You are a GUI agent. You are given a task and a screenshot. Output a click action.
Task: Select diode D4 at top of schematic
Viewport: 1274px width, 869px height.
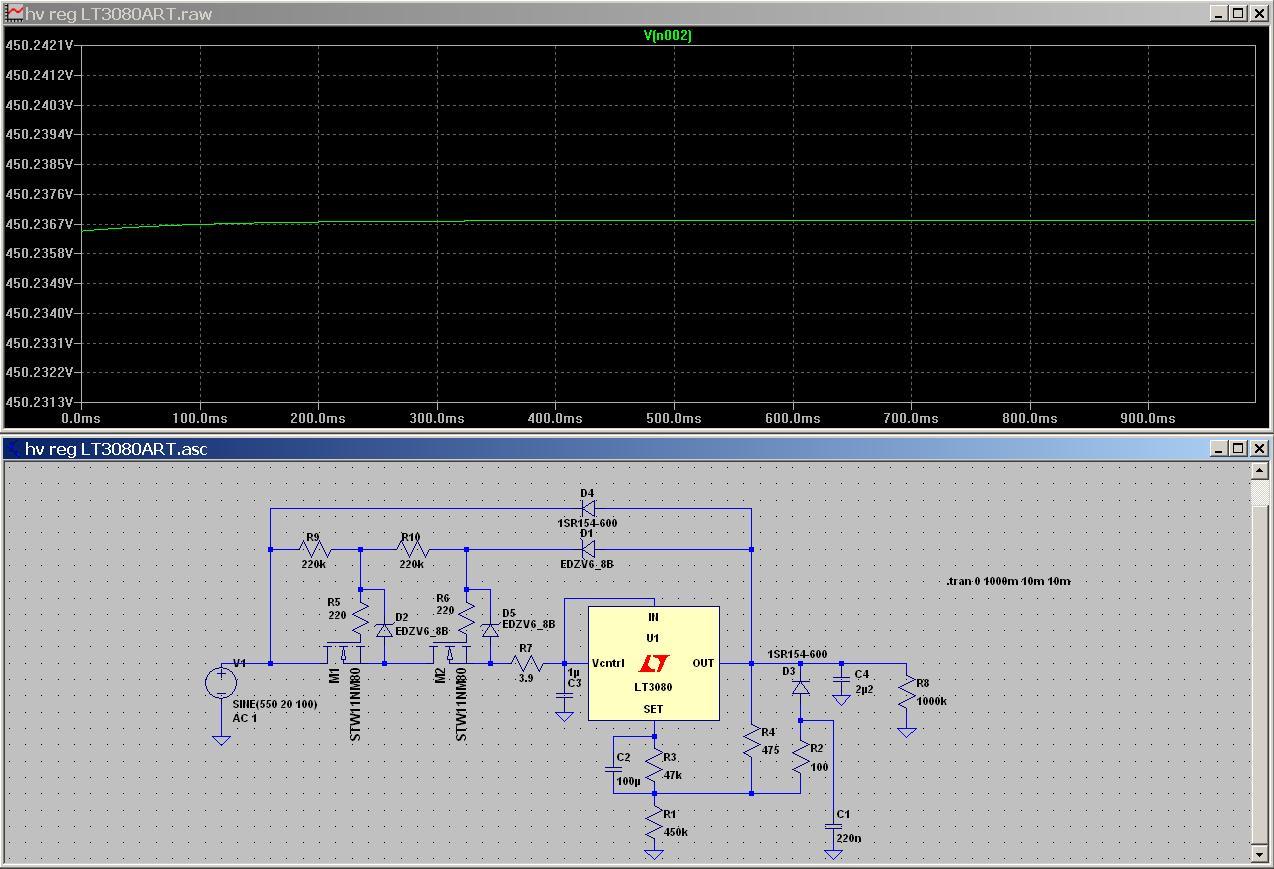coord(587,509)
